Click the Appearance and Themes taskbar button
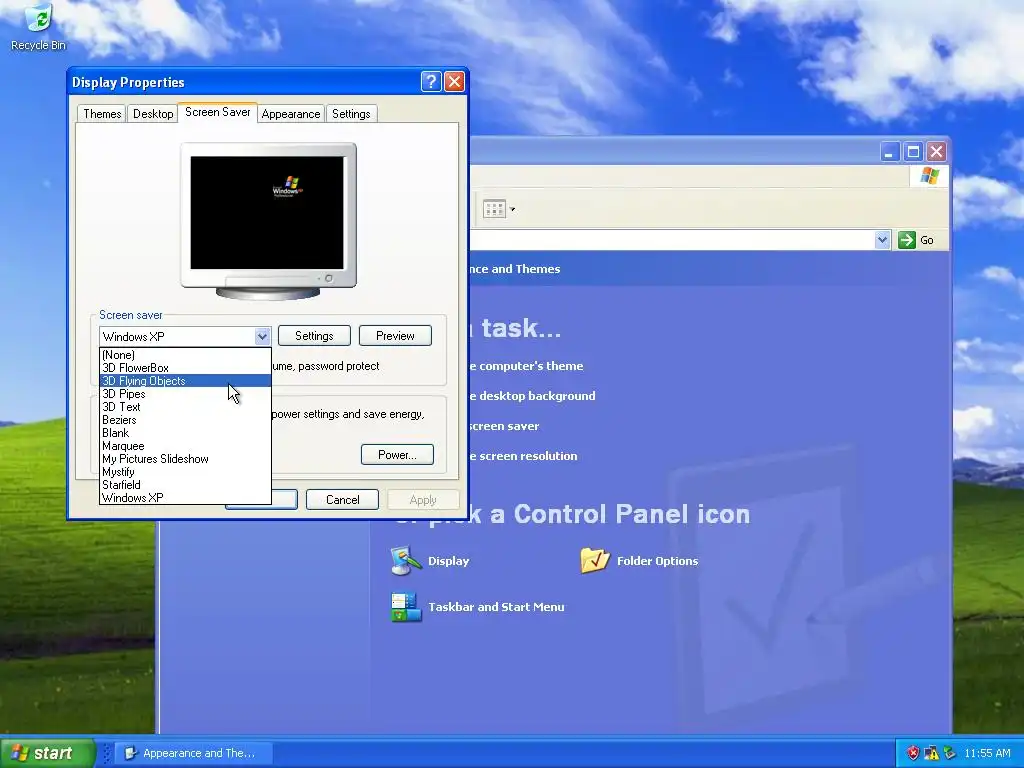 [x=193, y=753]
